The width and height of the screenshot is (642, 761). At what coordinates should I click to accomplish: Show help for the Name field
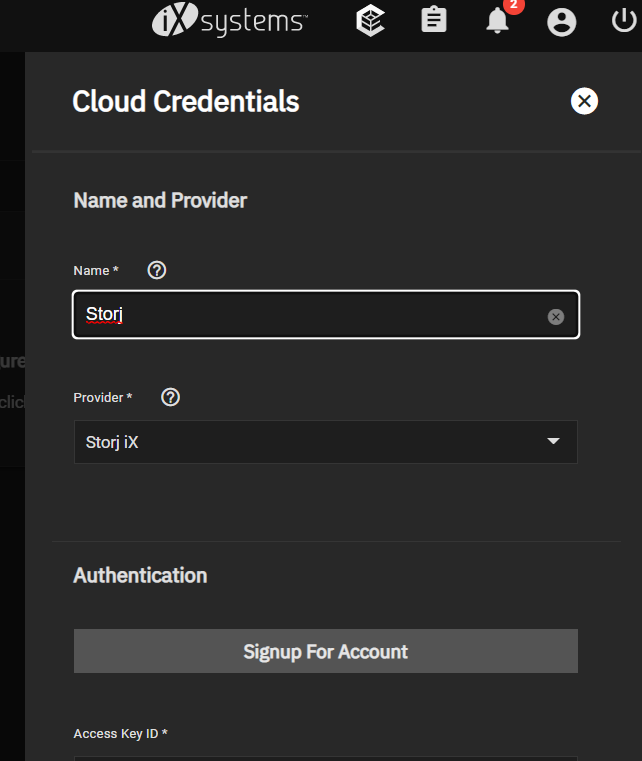point(157,270)
